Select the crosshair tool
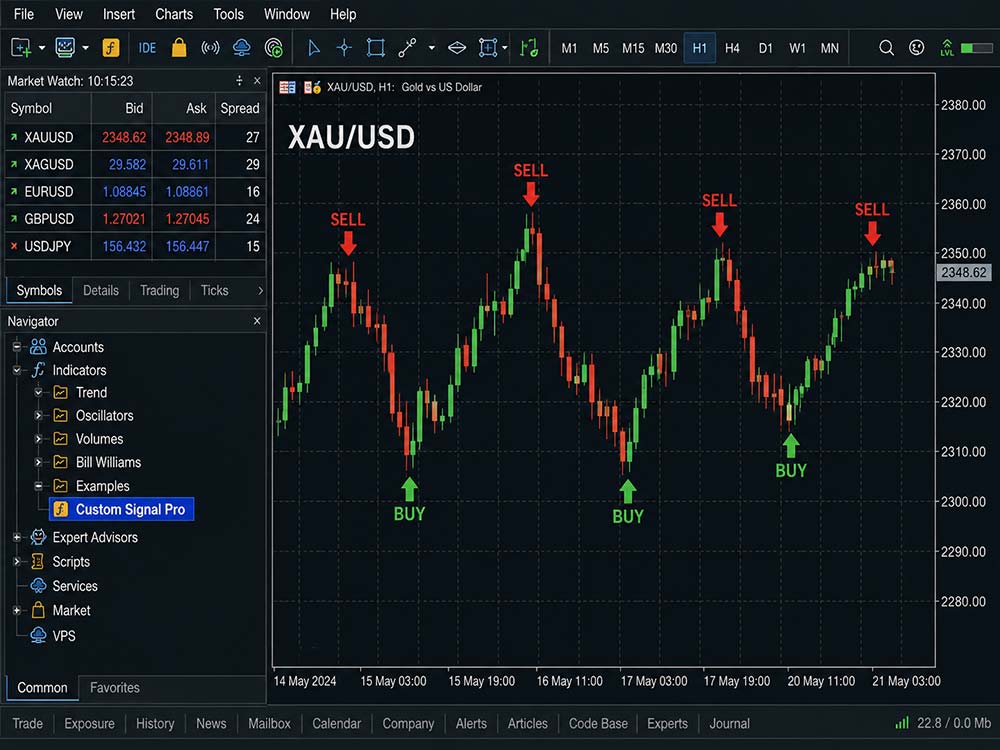Viewport: 1000px width, 750px height. 344,48
